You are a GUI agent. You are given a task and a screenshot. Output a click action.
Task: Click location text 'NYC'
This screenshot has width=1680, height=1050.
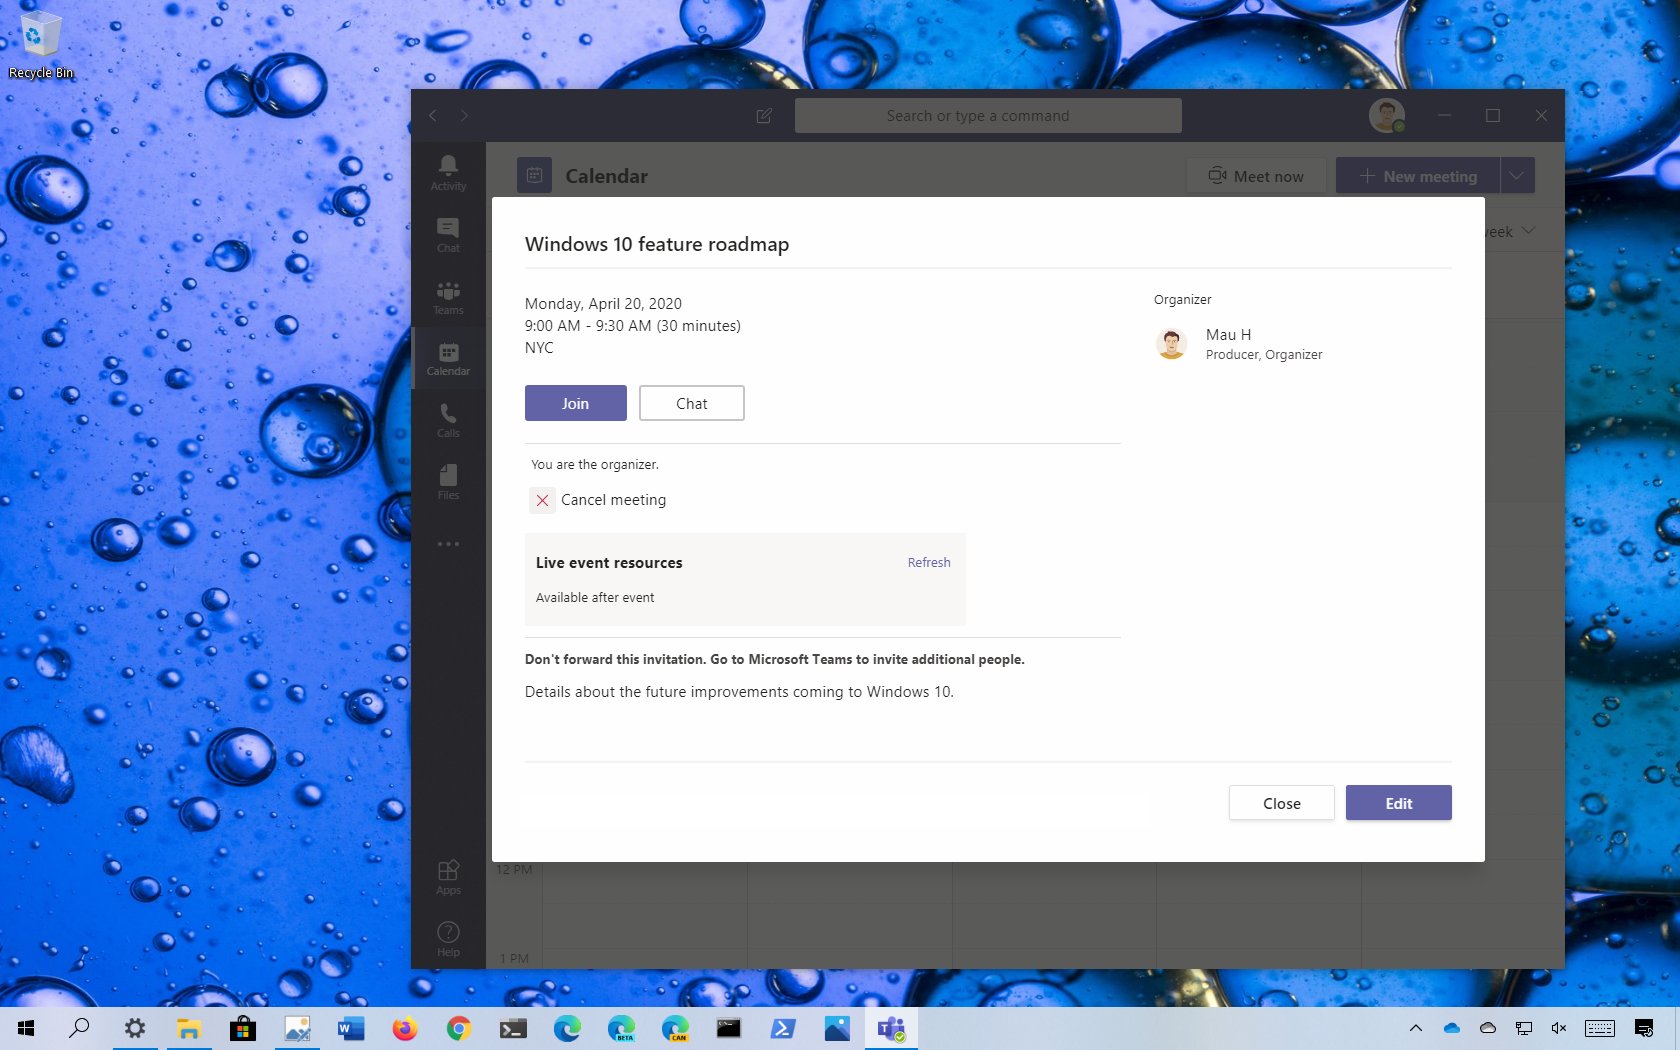(539, 348)
